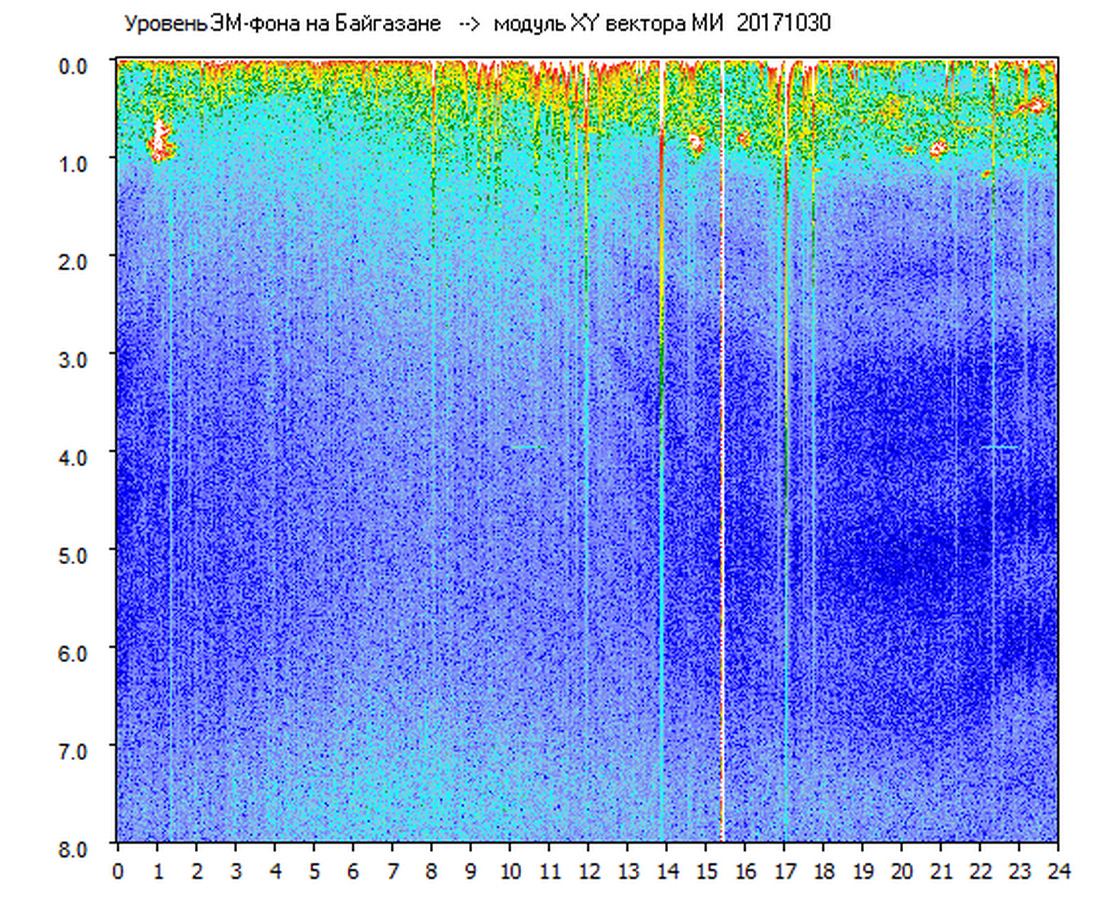
Task: Click the yellow vertical streak near hour 14
Action: 662,250
